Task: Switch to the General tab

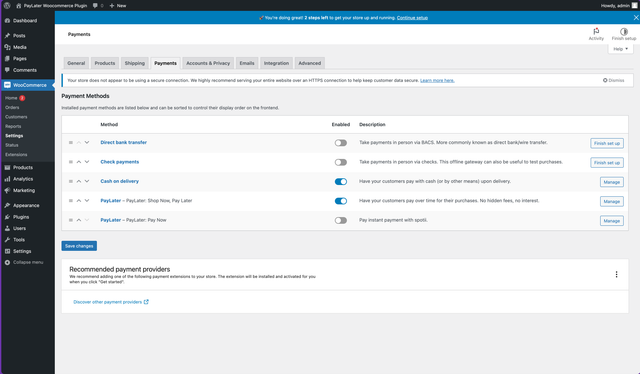Action: pos(76,63)
